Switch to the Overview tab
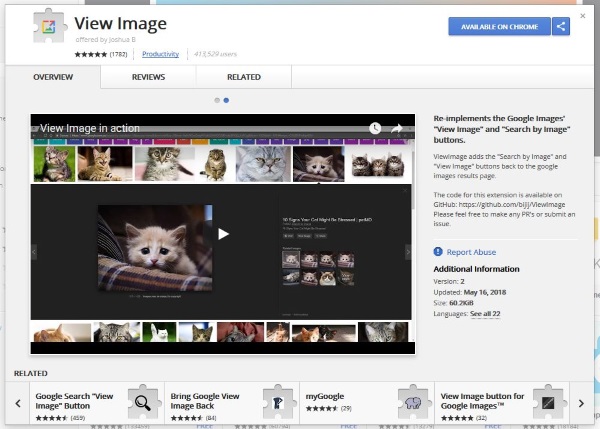Viewport: 600px width, 429px height. pos(53,77)
